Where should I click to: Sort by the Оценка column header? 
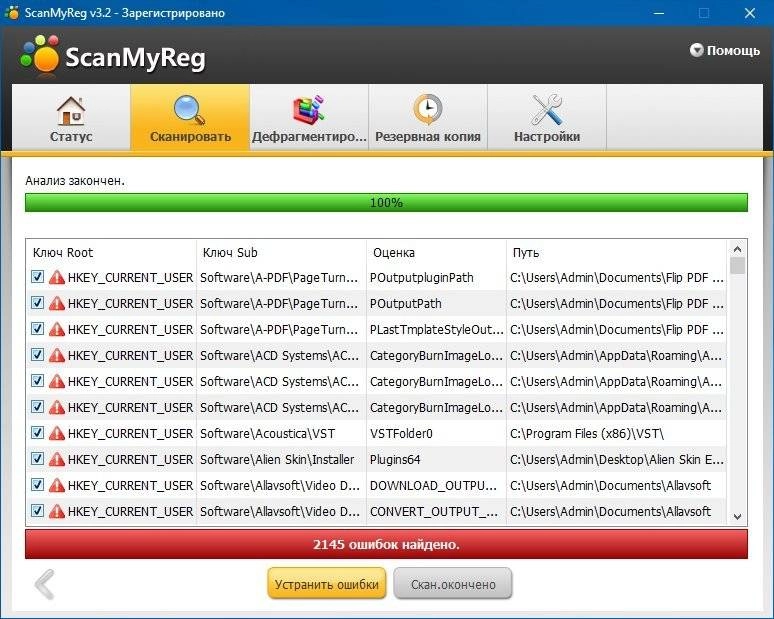tap(436, 253)
